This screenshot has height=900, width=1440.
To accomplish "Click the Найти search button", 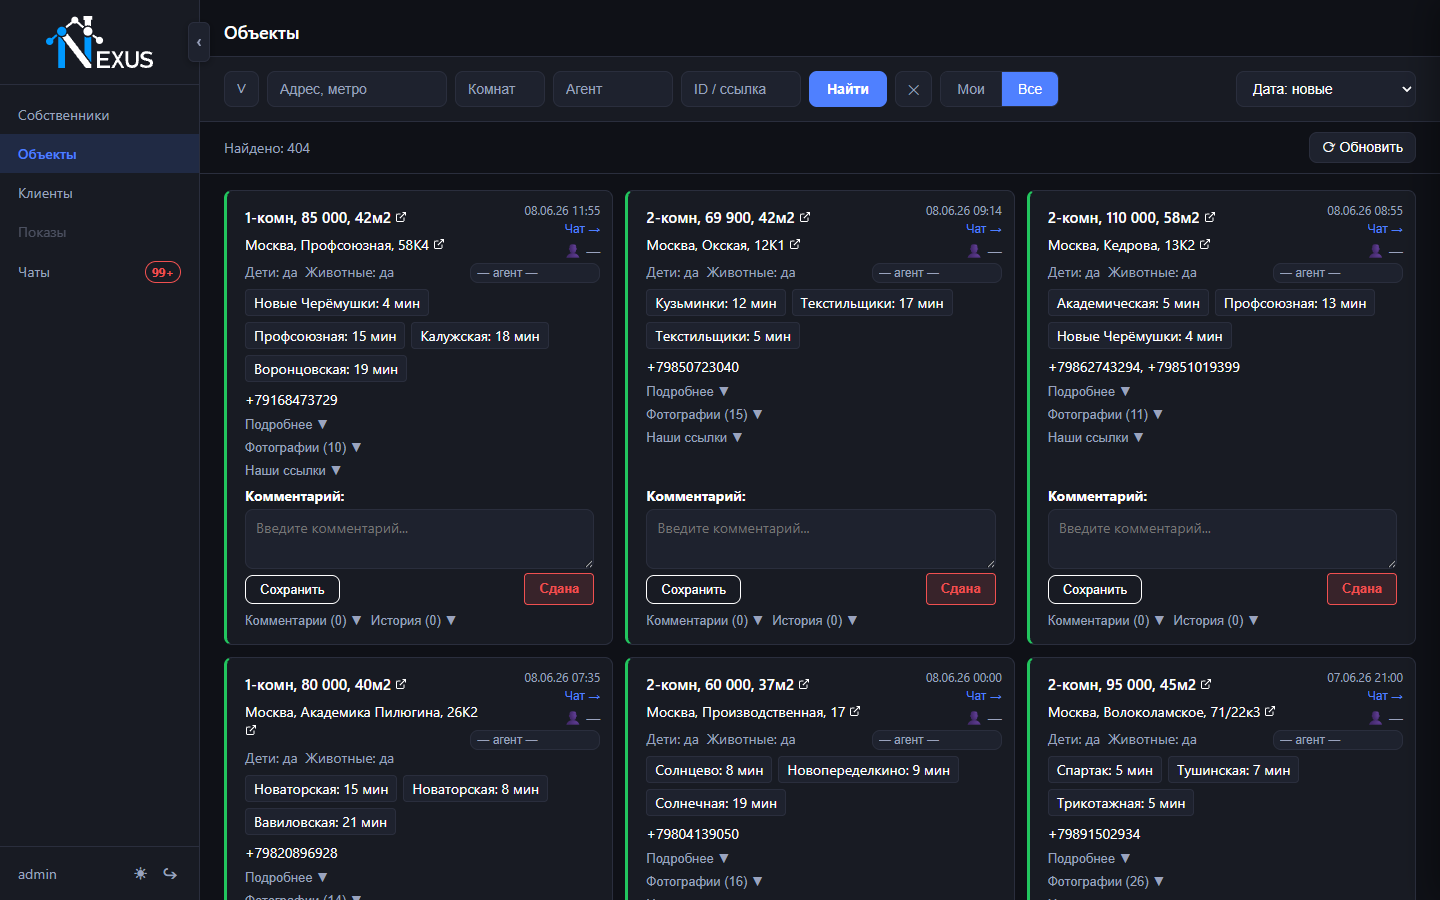I will tap(848, 89).
